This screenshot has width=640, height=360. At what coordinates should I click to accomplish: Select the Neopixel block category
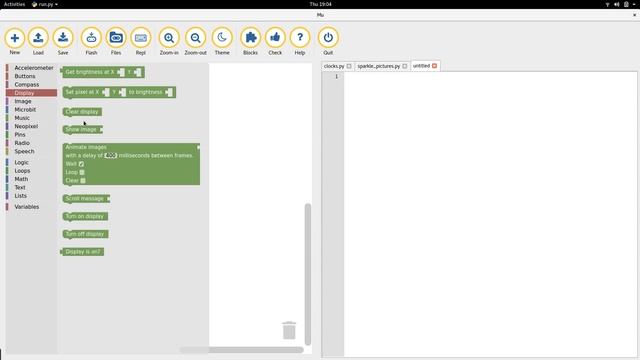tap(26, 126)
